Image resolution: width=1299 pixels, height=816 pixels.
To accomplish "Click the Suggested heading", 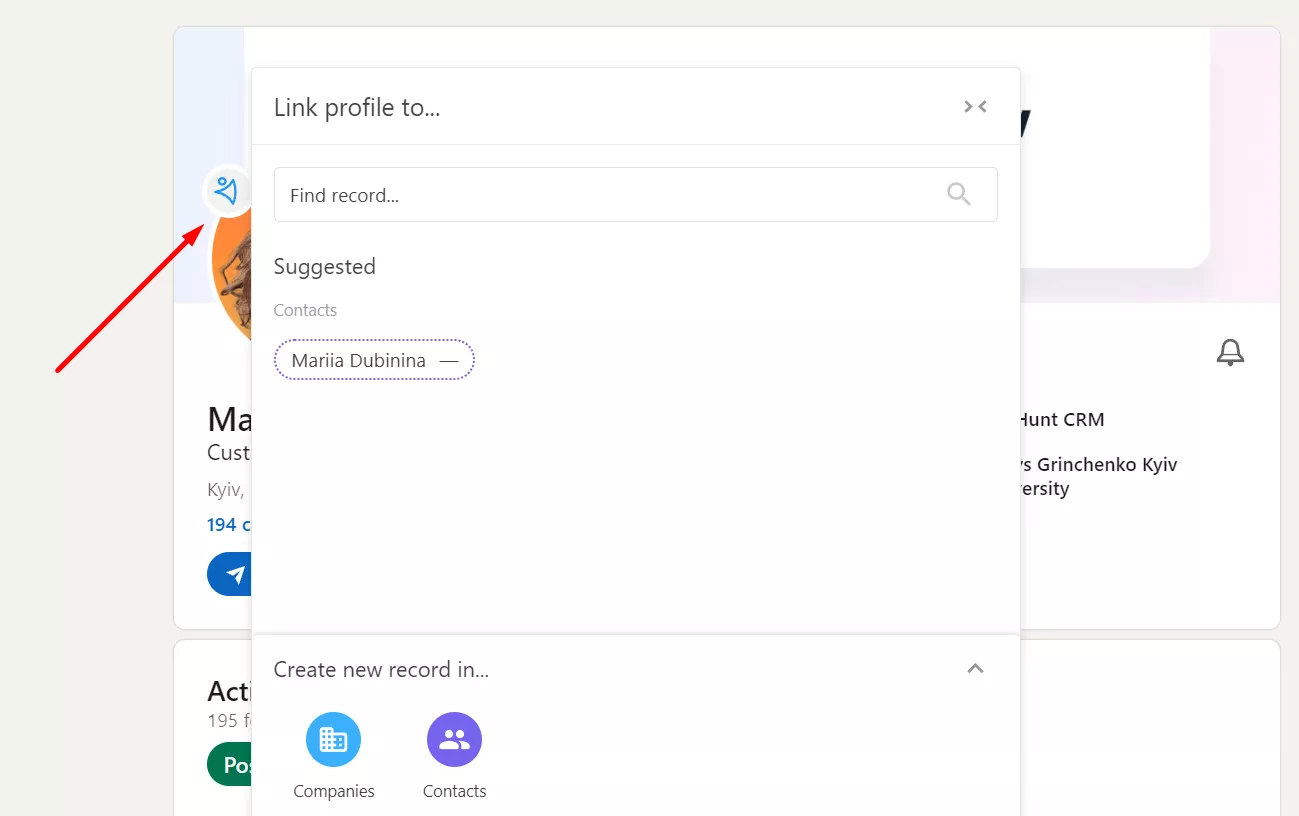I will coord(325,267).
